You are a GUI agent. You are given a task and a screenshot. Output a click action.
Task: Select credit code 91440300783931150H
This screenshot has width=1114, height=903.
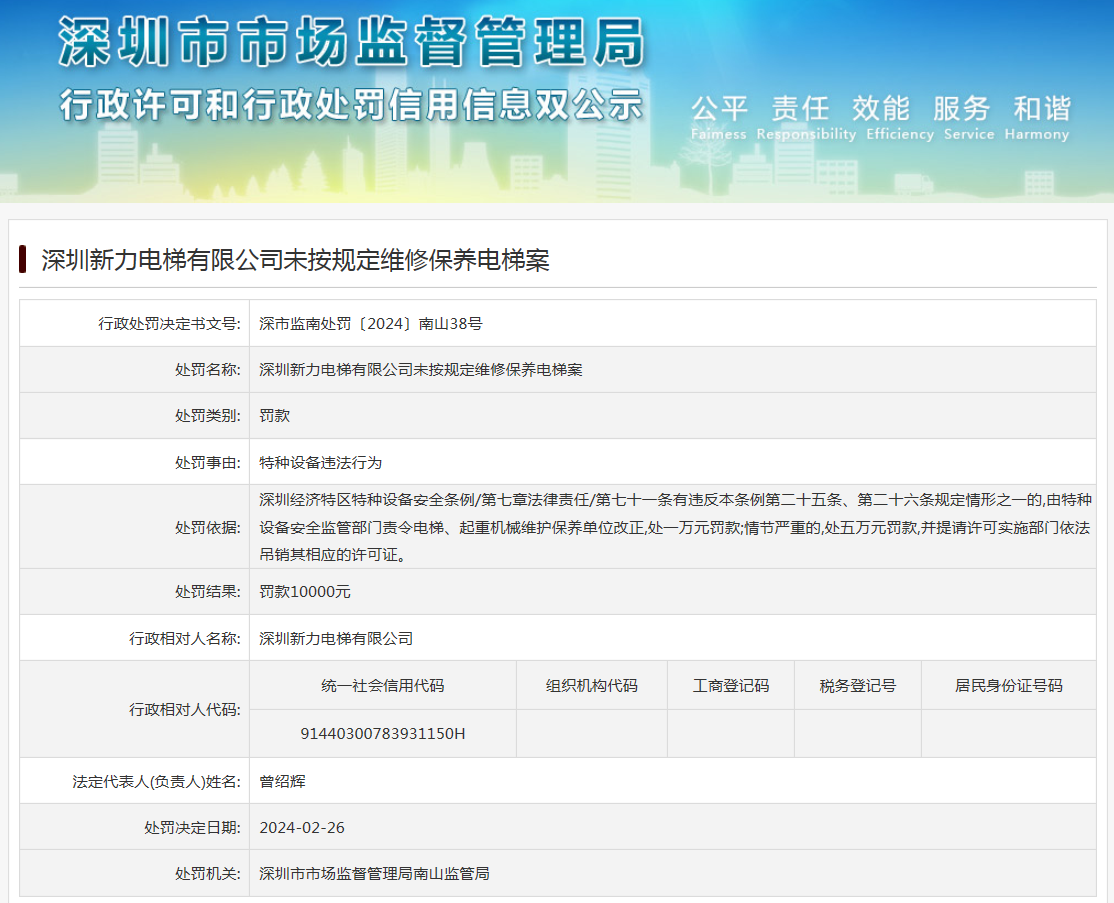coord(383,734)
